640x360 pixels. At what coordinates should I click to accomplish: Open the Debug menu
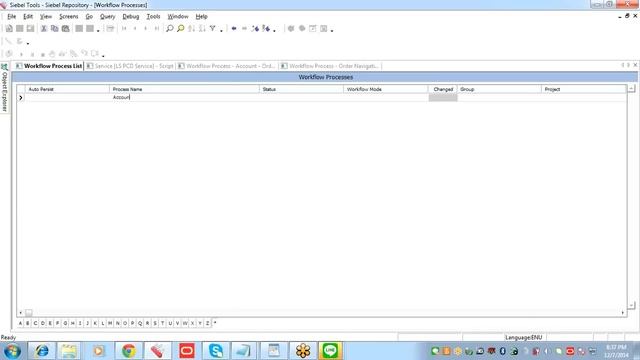(131, 16)
